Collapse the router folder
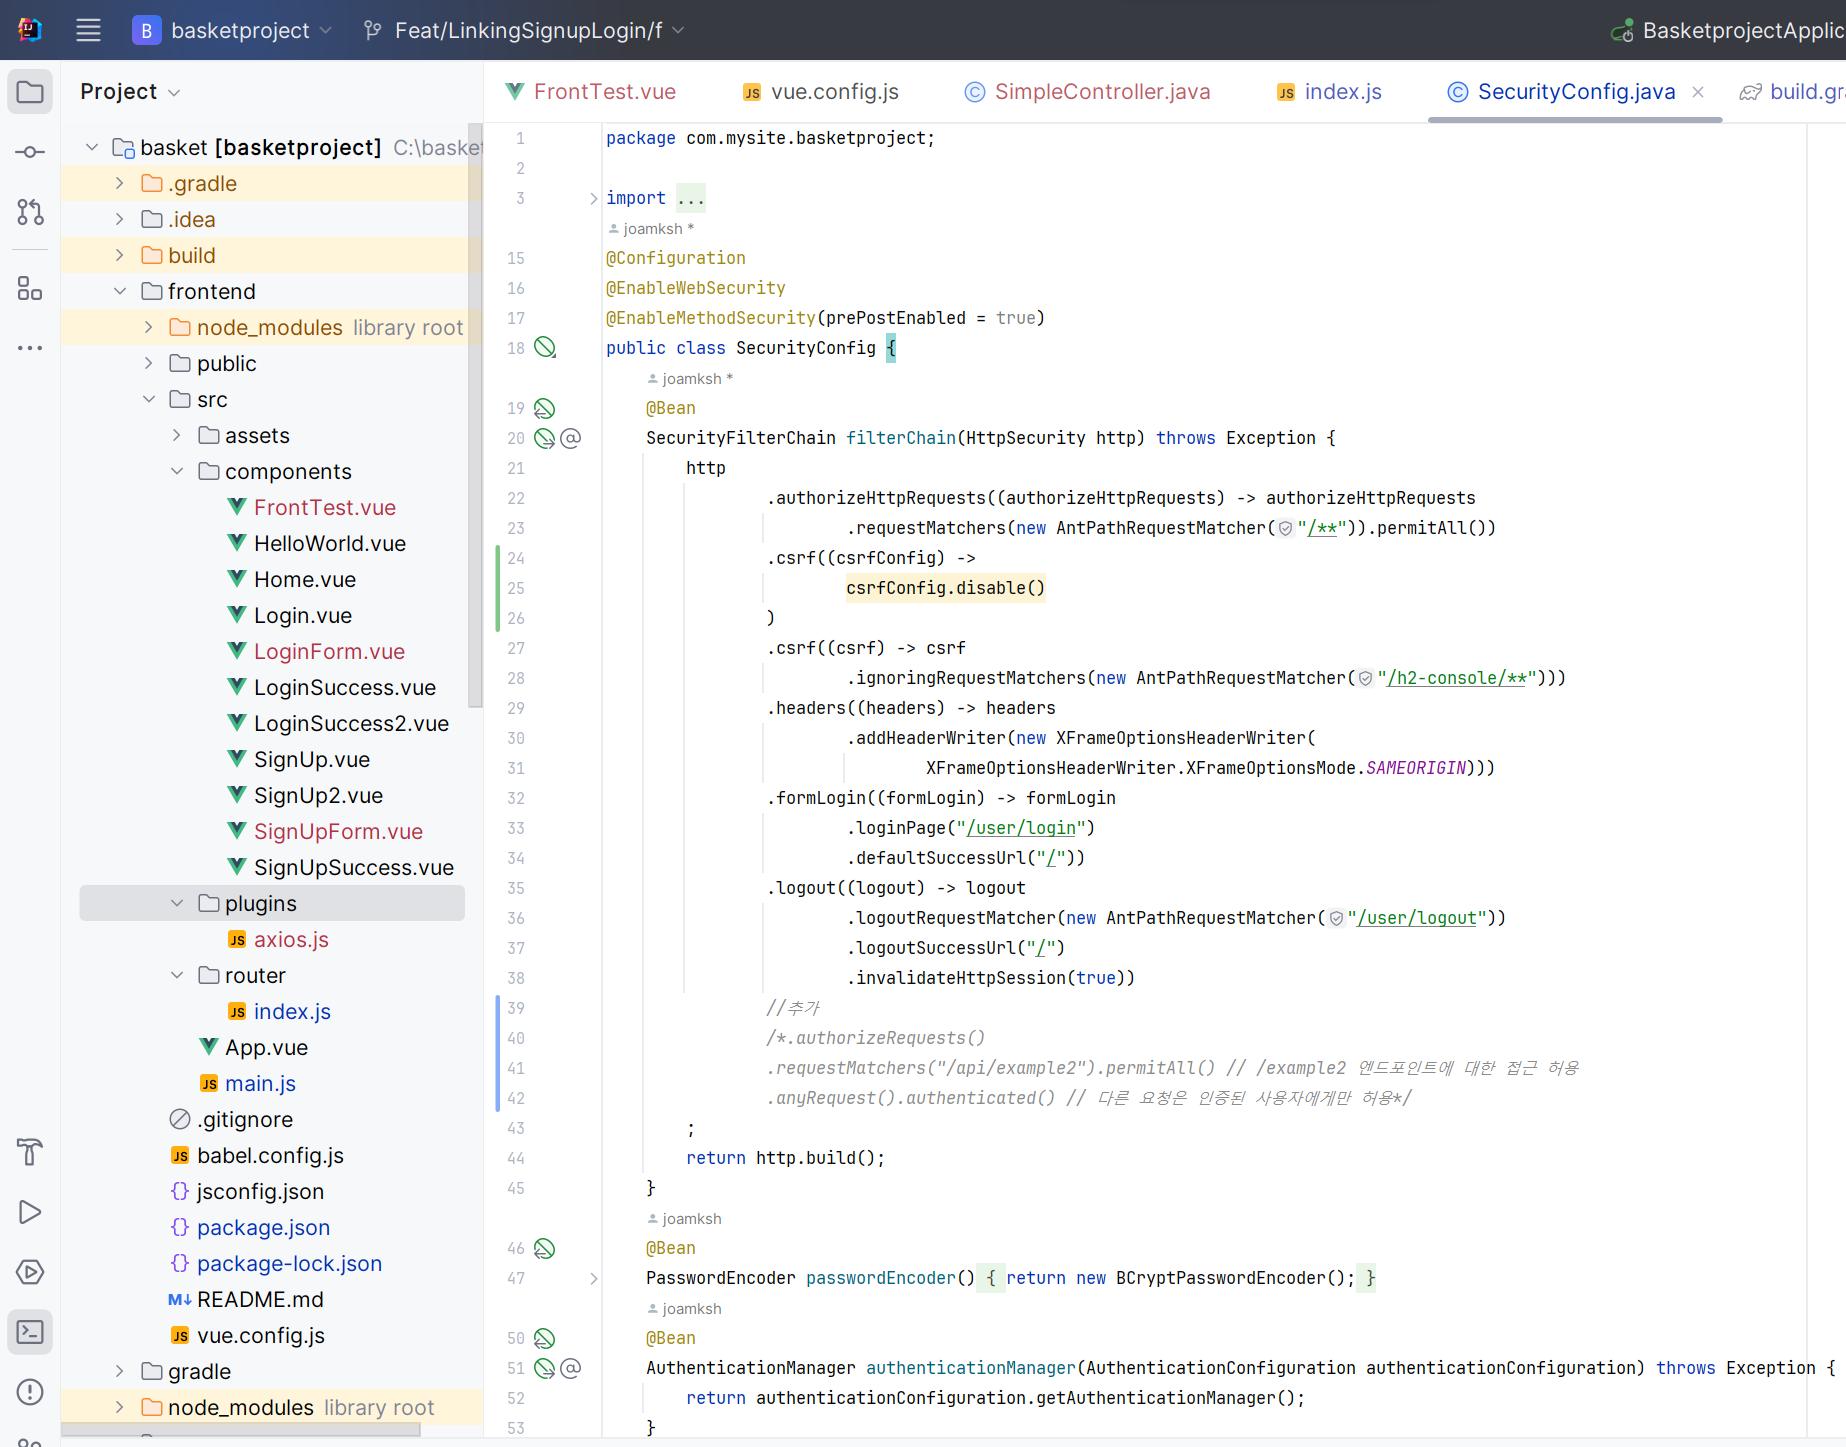The height and width of the screenshot is (1447, 1846). [177, 975]
